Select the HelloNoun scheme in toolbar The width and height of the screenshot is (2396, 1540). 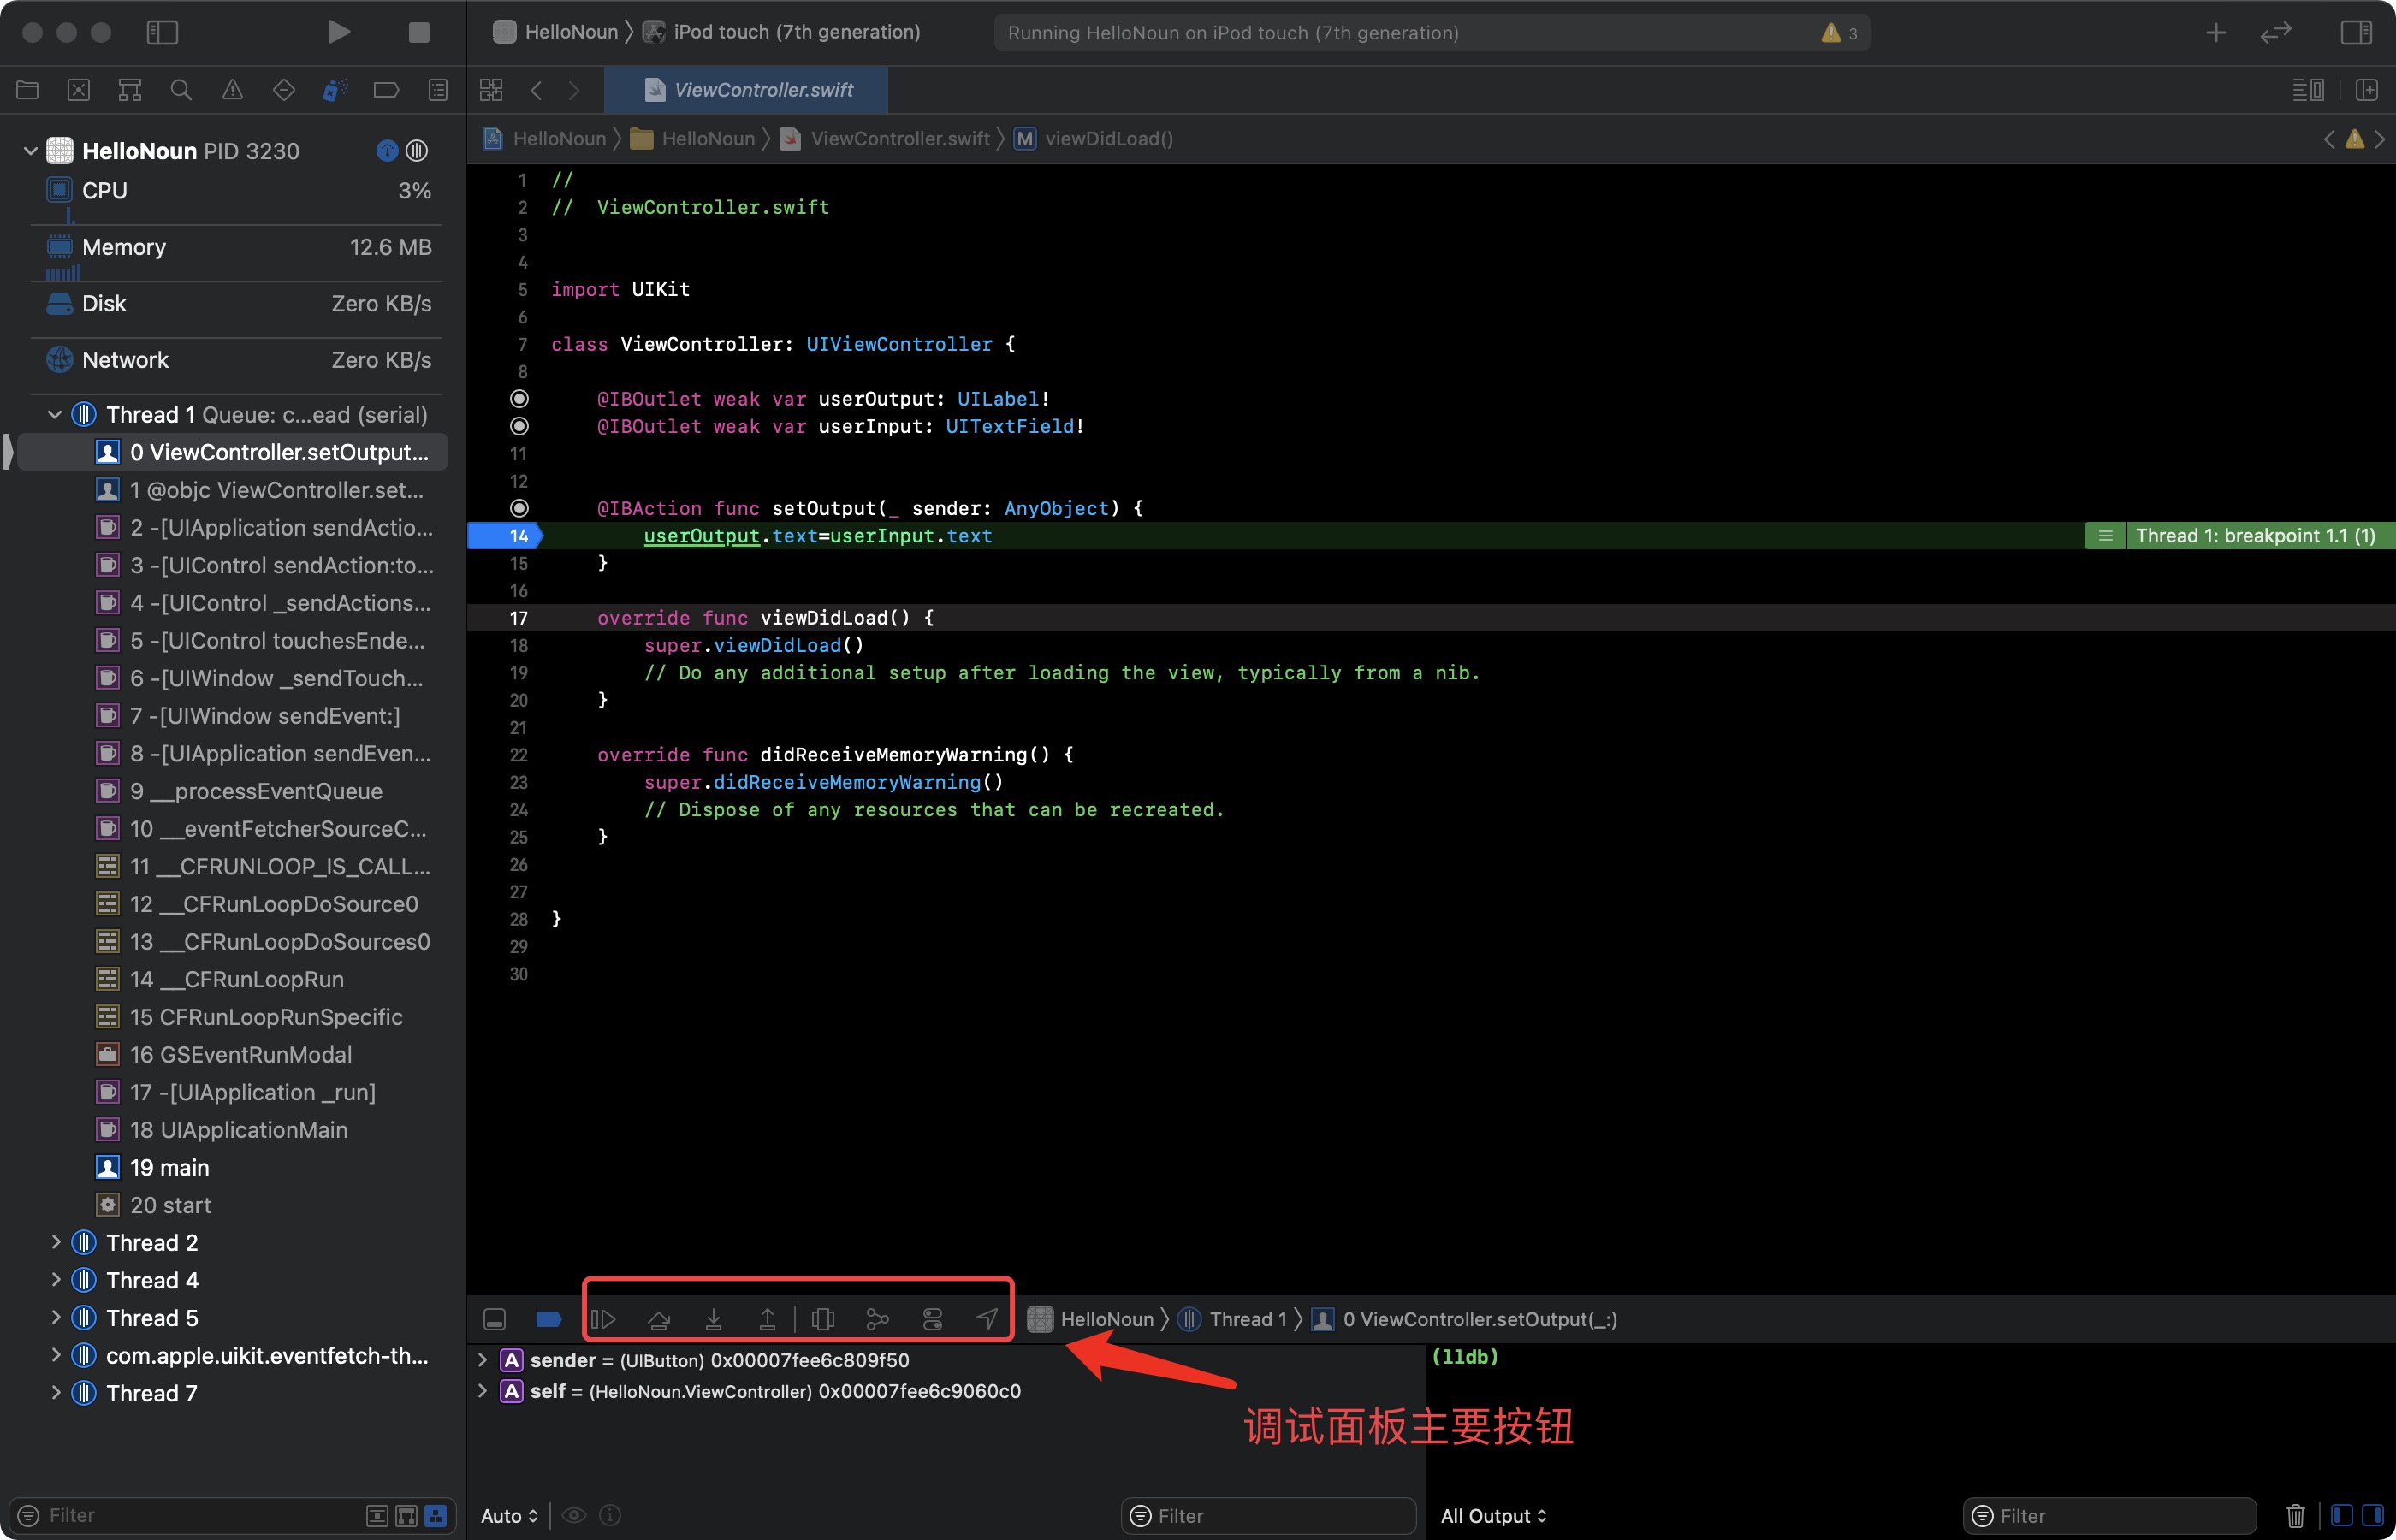556,32
